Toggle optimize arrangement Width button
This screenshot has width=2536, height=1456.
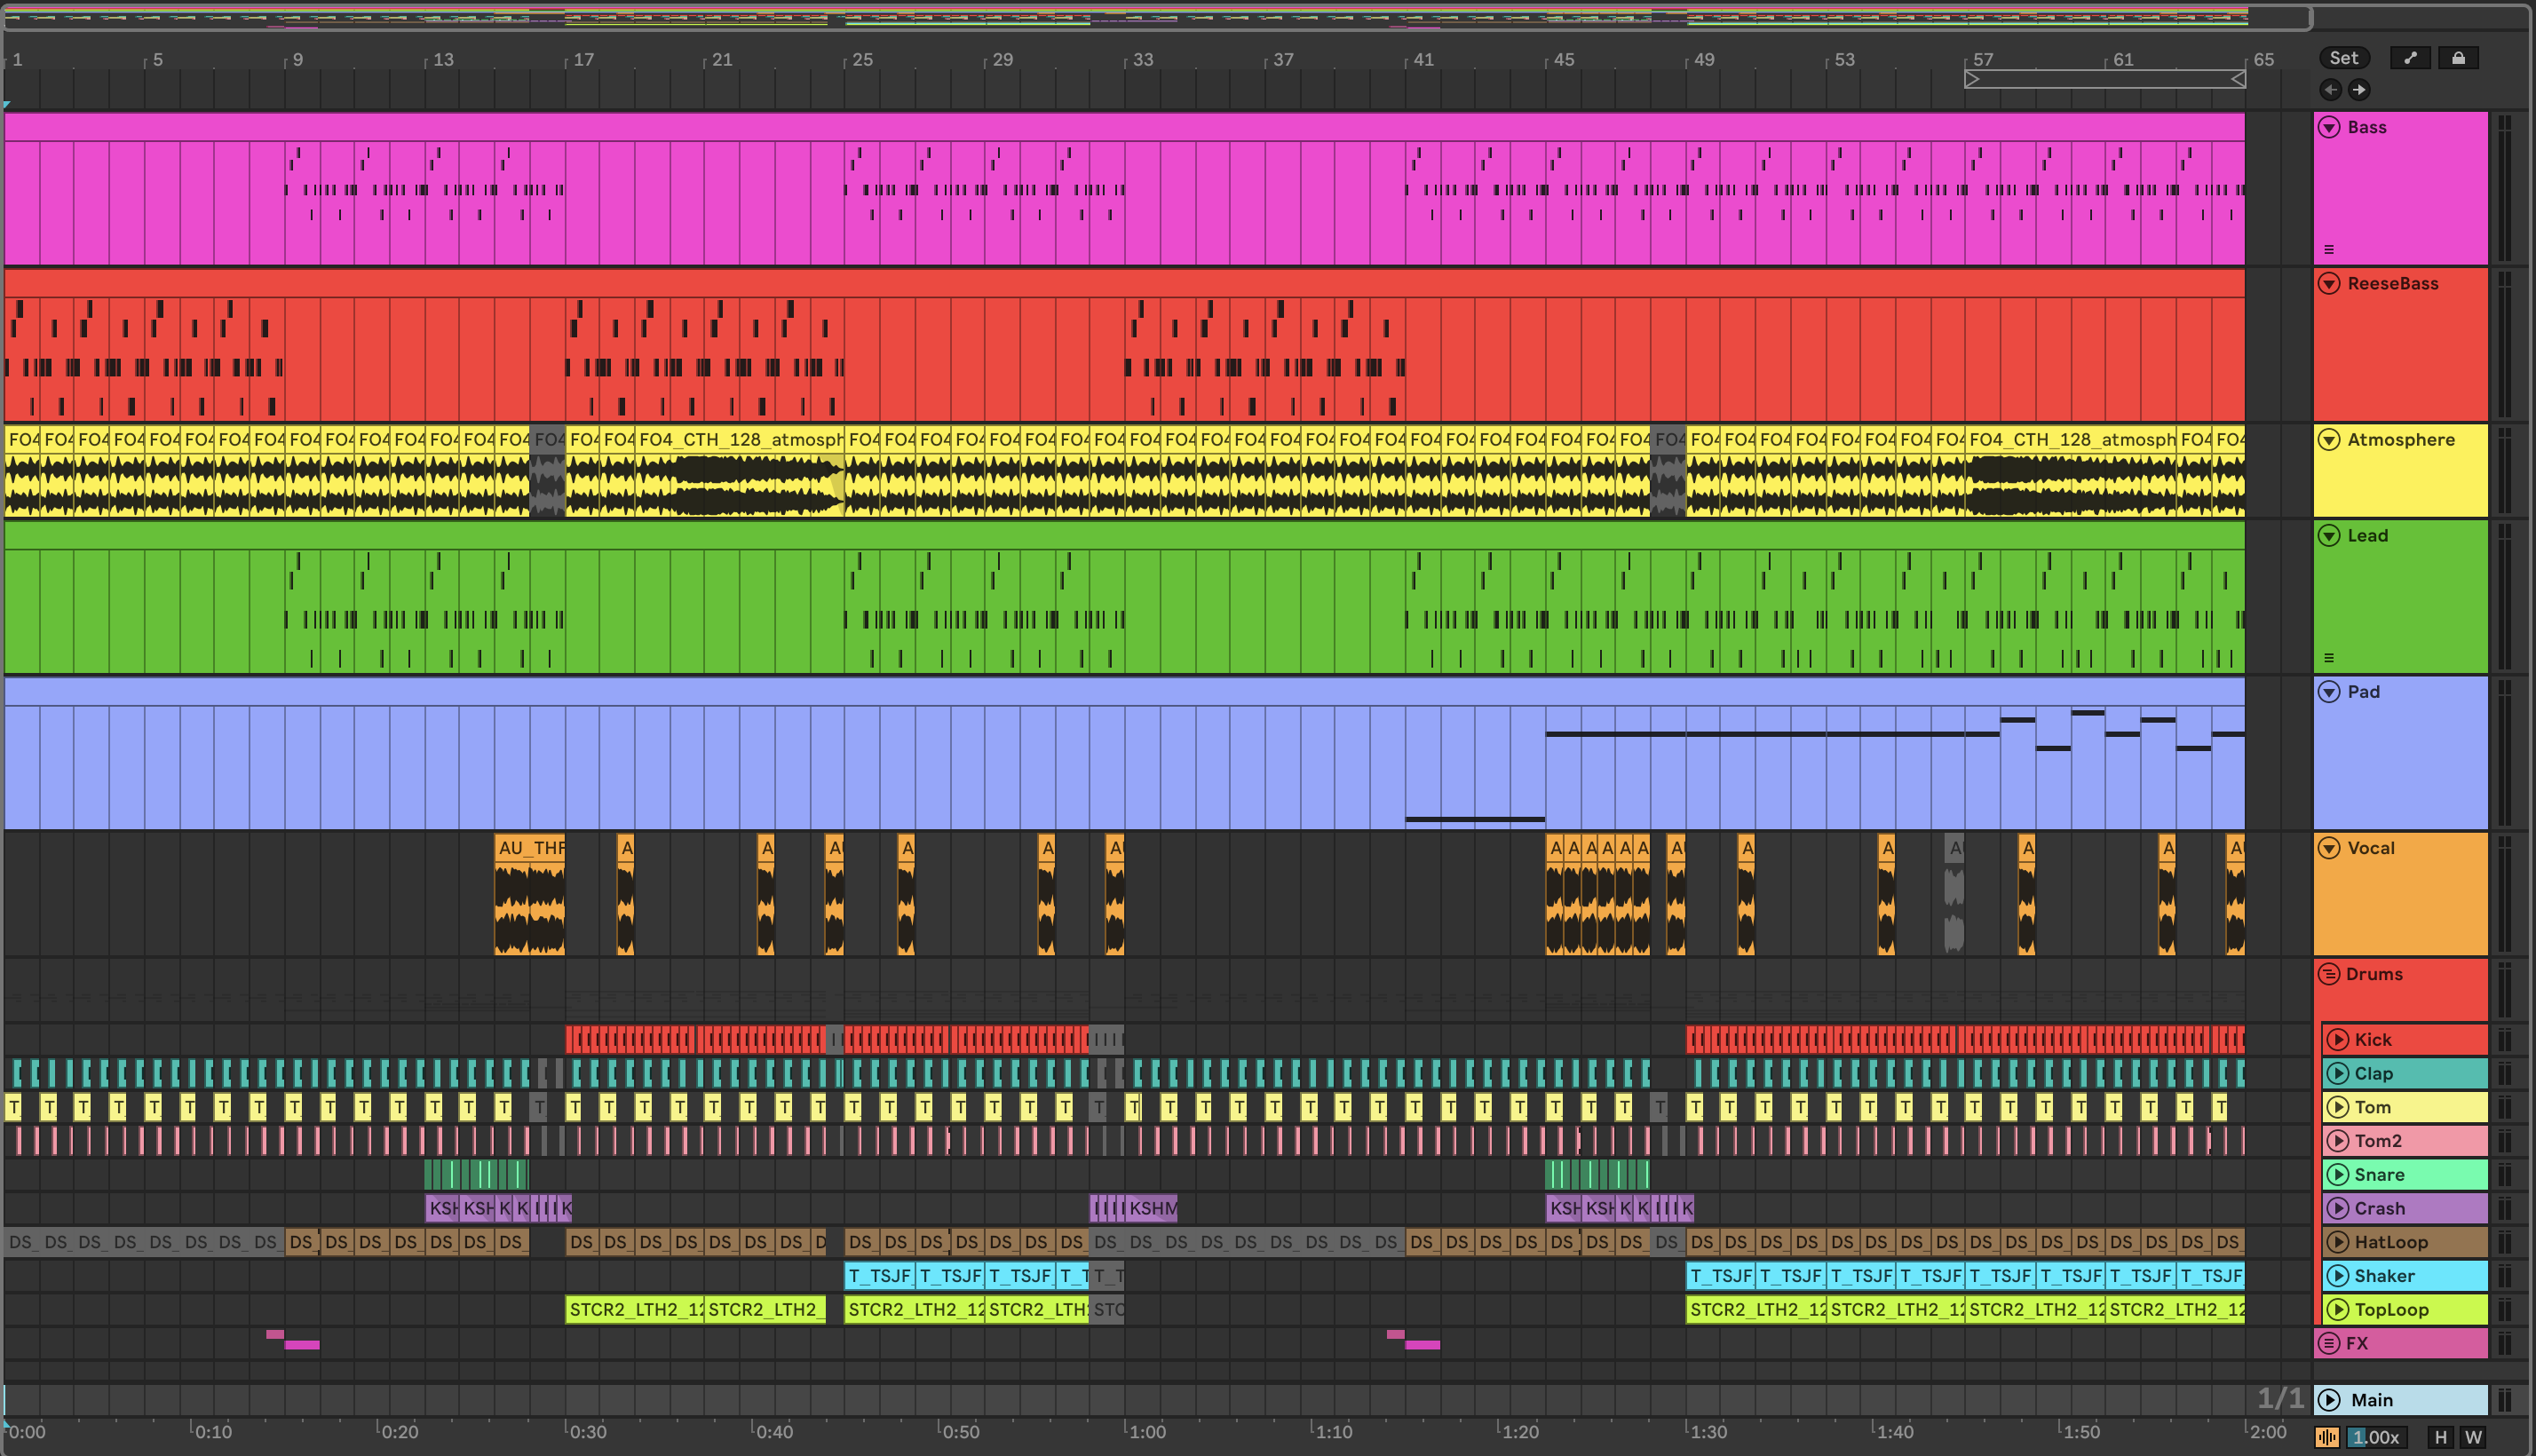(2473, 1437)
